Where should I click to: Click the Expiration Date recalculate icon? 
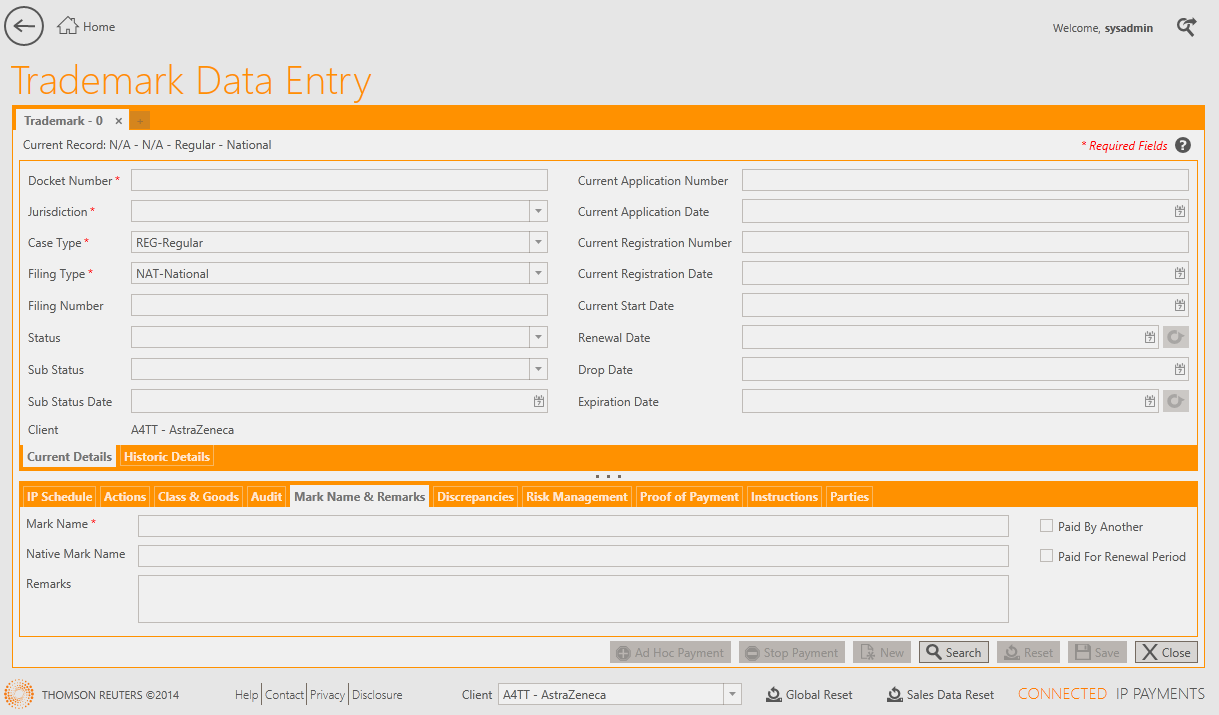coord(1176,402)
